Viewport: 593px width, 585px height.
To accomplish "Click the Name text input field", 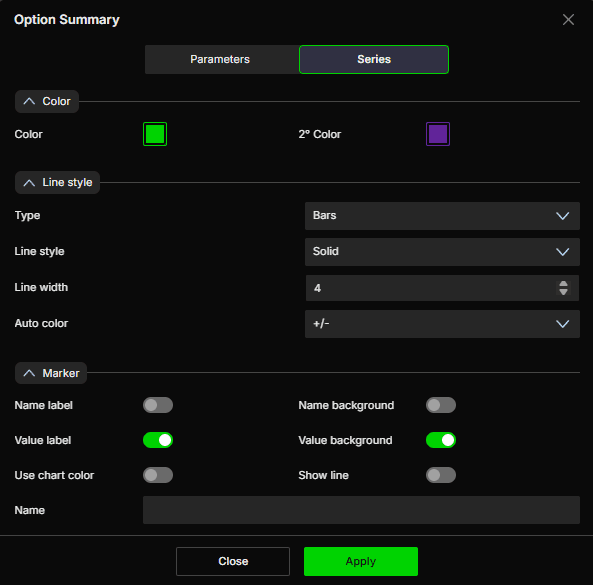I will pyautogui.click(x=361, y=510).
